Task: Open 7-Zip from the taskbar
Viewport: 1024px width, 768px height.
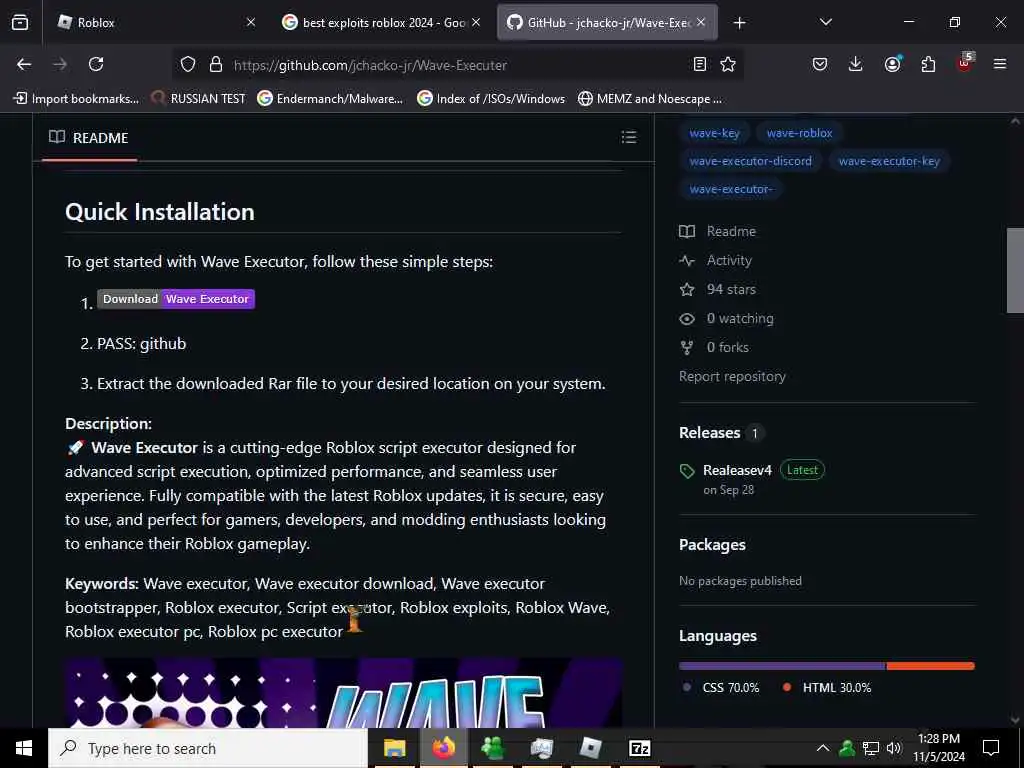Action: [639, 748]
